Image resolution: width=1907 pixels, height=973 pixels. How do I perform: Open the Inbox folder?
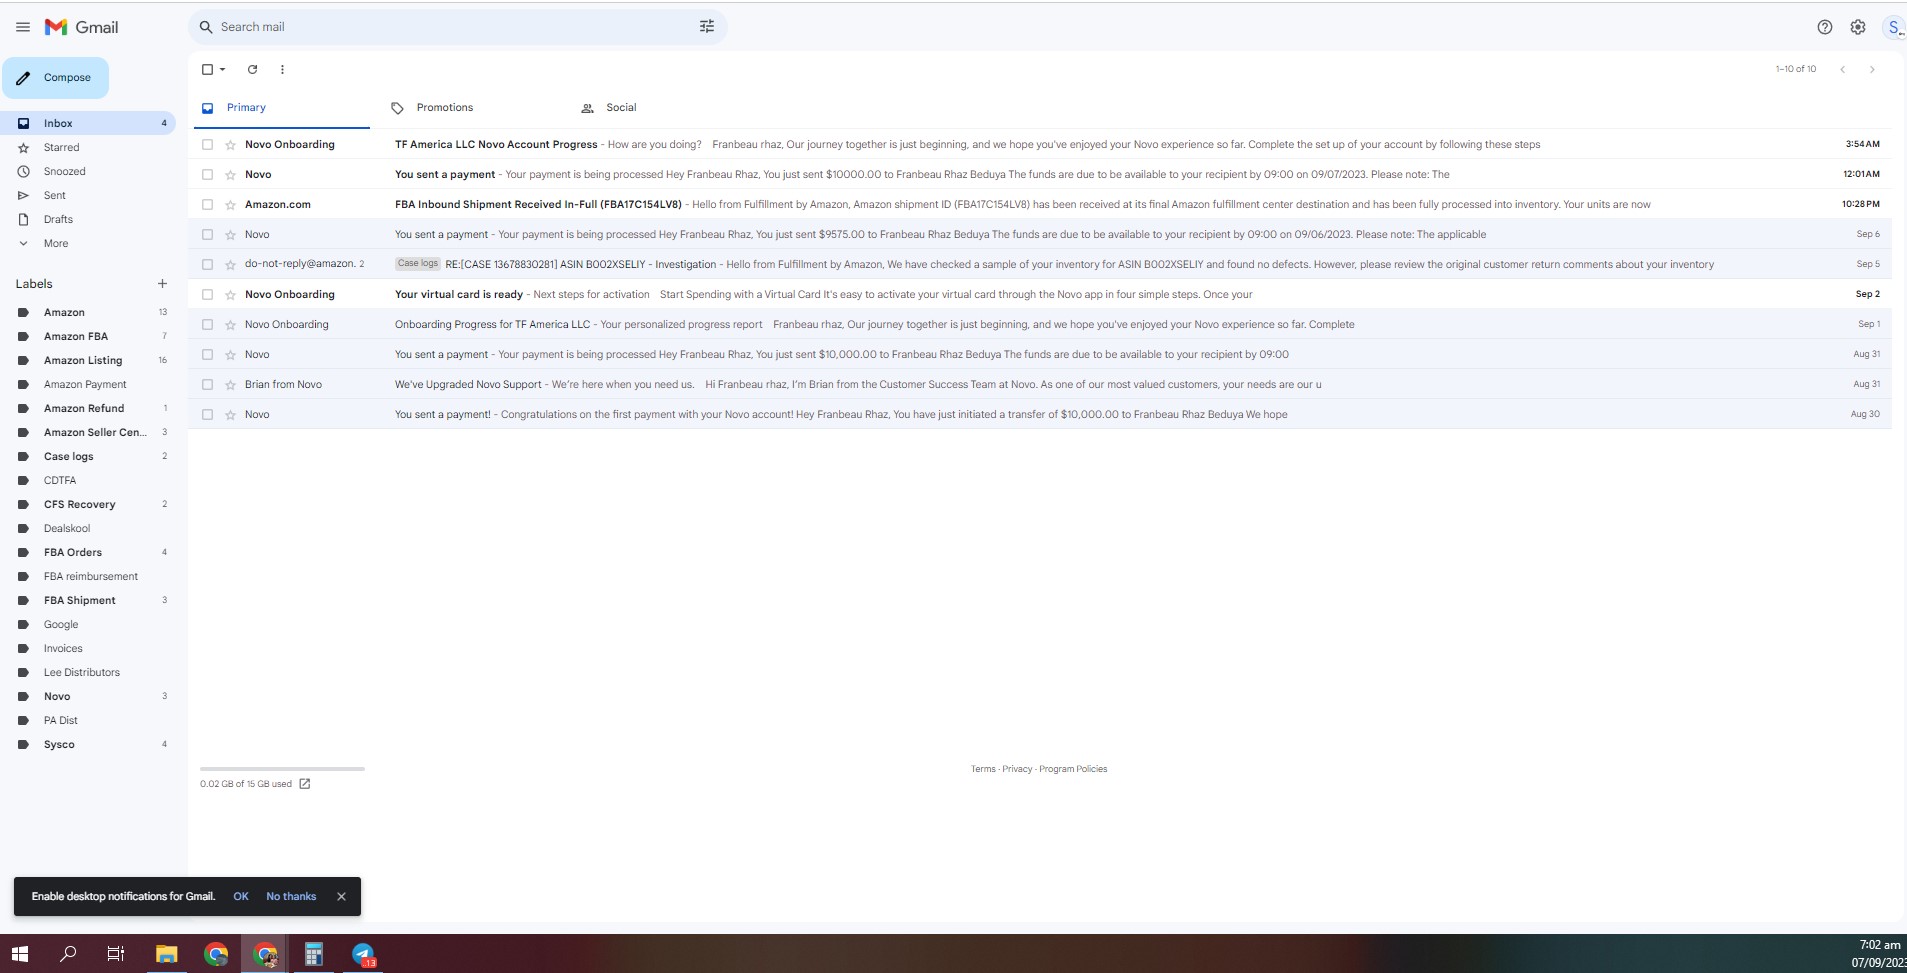coord(88,123)
